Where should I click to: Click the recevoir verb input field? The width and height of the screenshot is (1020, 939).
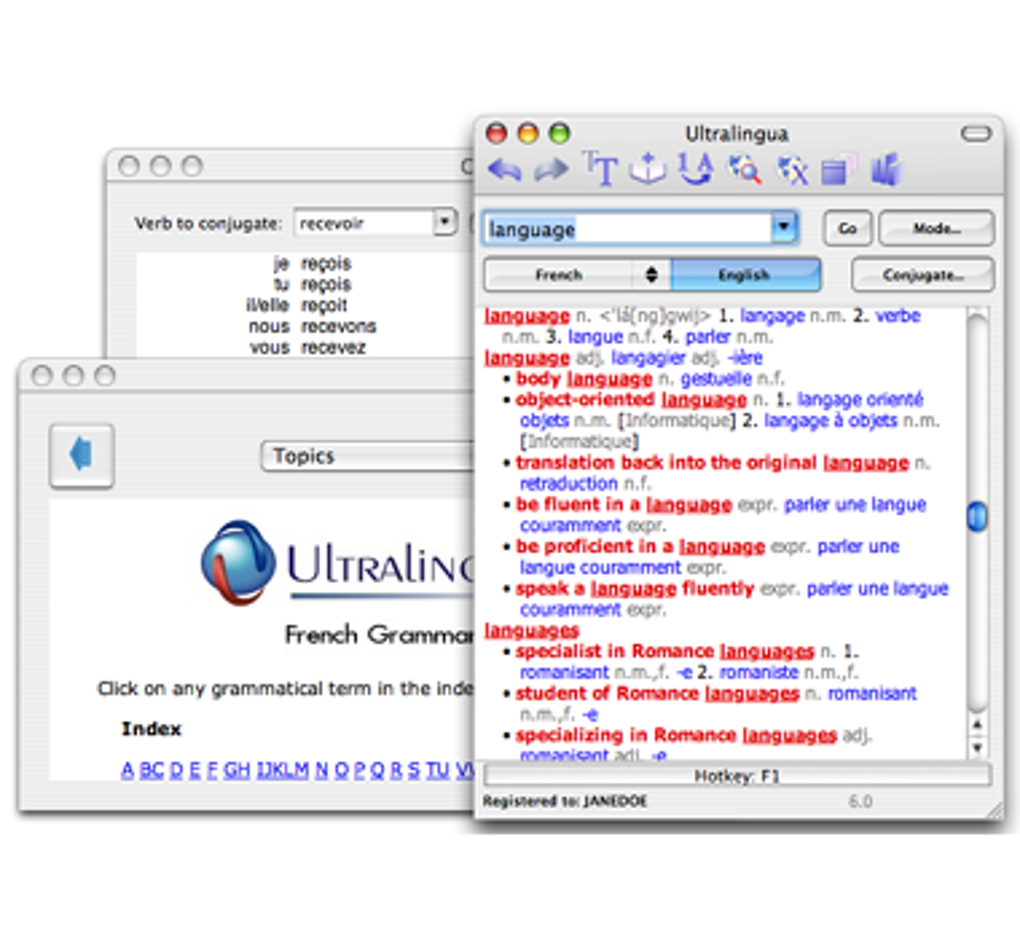coord(364,223)
